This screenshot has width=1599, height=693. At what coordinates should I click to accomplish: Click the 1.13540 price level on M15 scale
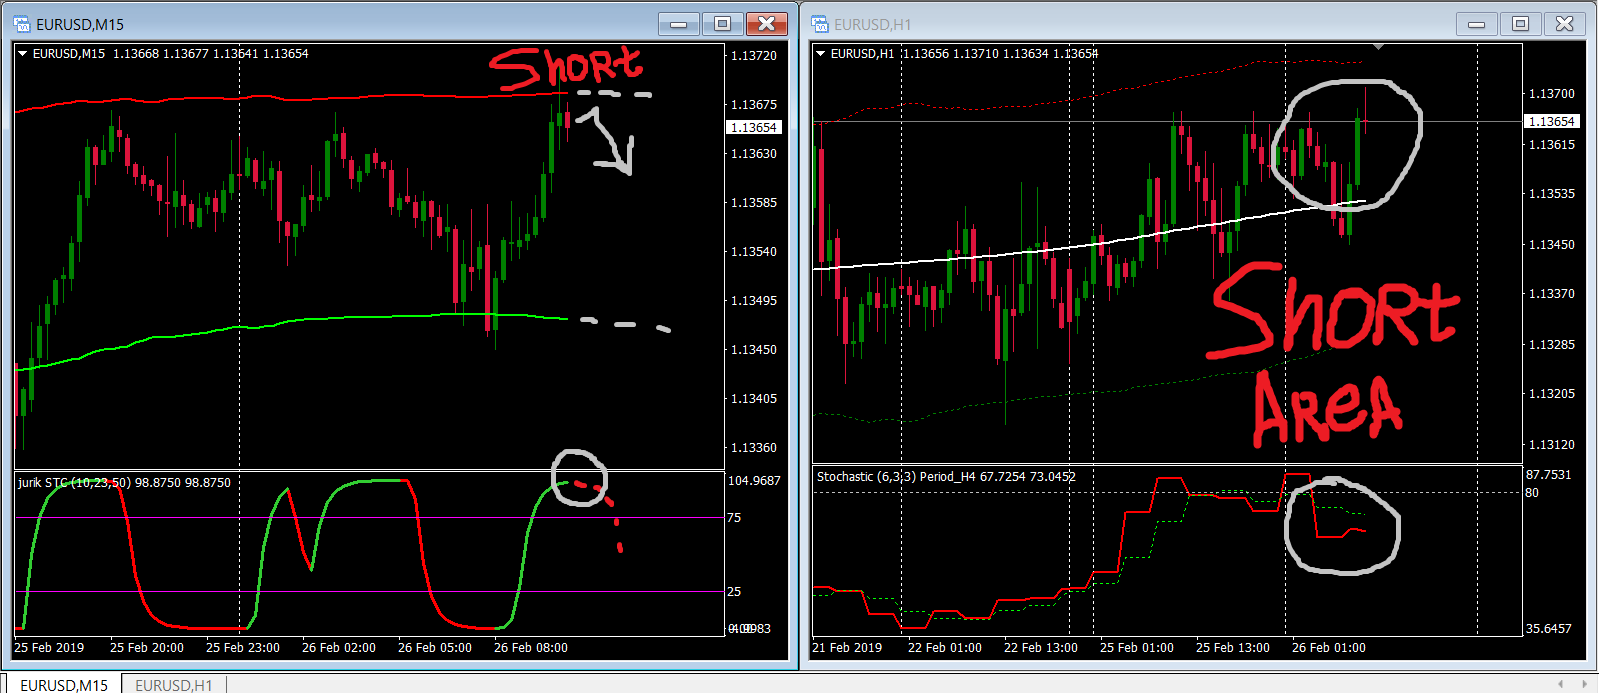(754, 252)
